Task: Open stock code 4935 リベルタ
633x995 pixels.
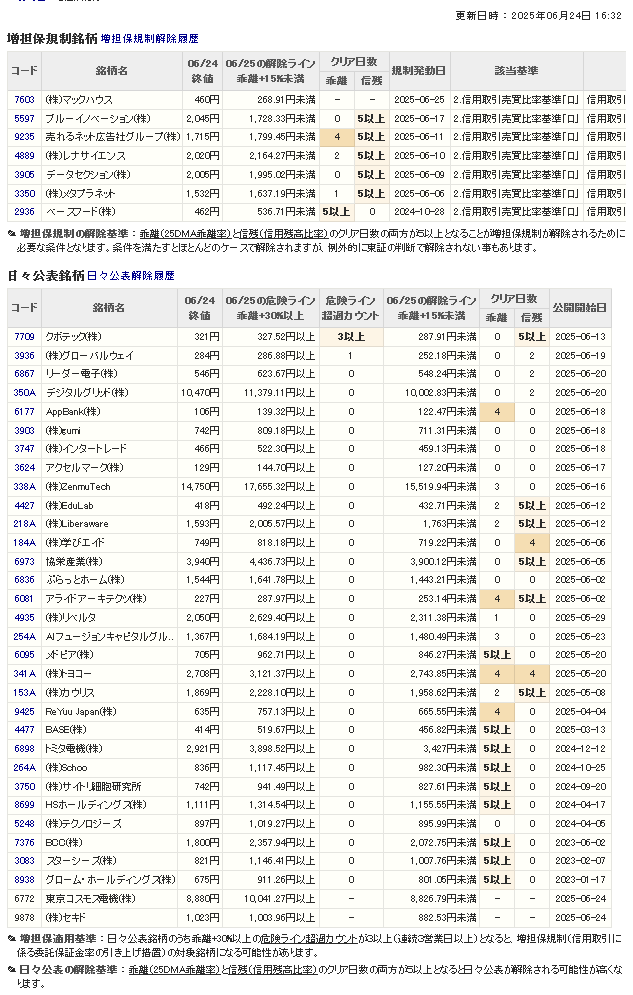Action: click(x=24, y=617)
